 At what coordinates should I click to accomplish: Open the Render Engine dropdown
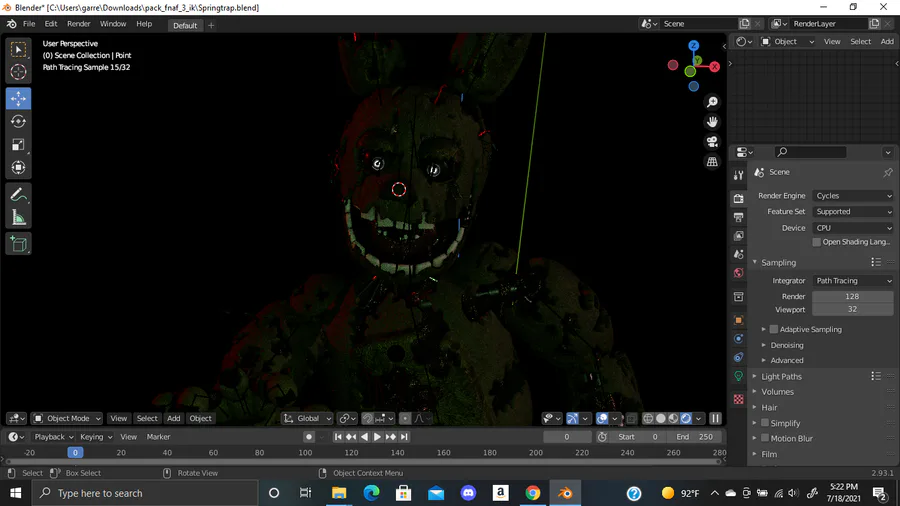[852, 196]
